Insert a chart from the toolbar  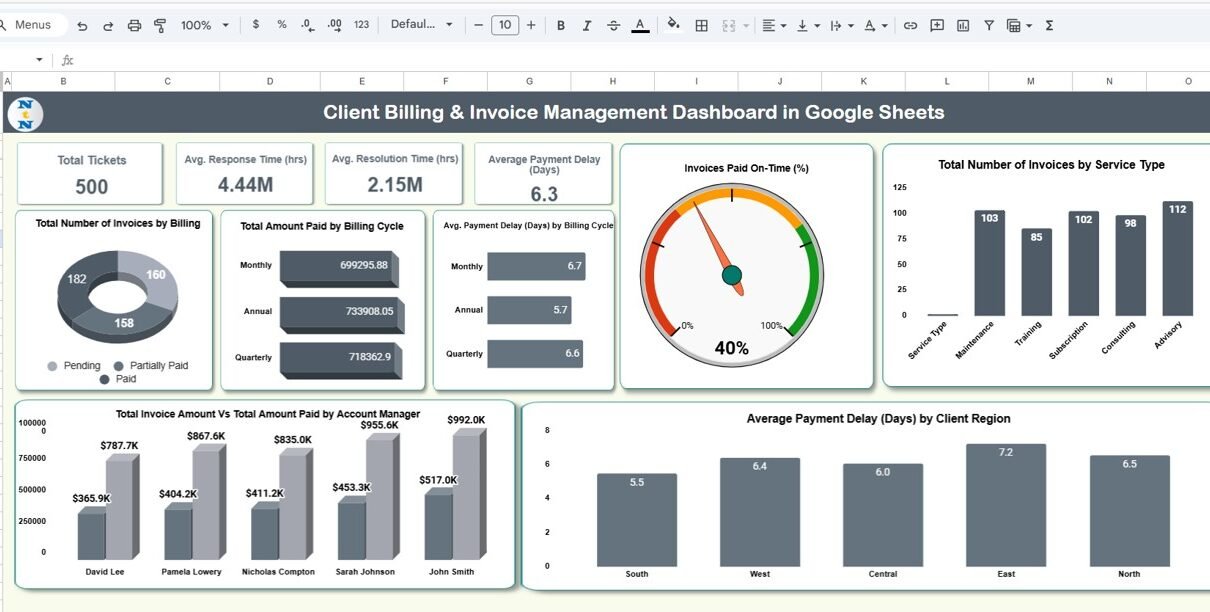(963, 25)
